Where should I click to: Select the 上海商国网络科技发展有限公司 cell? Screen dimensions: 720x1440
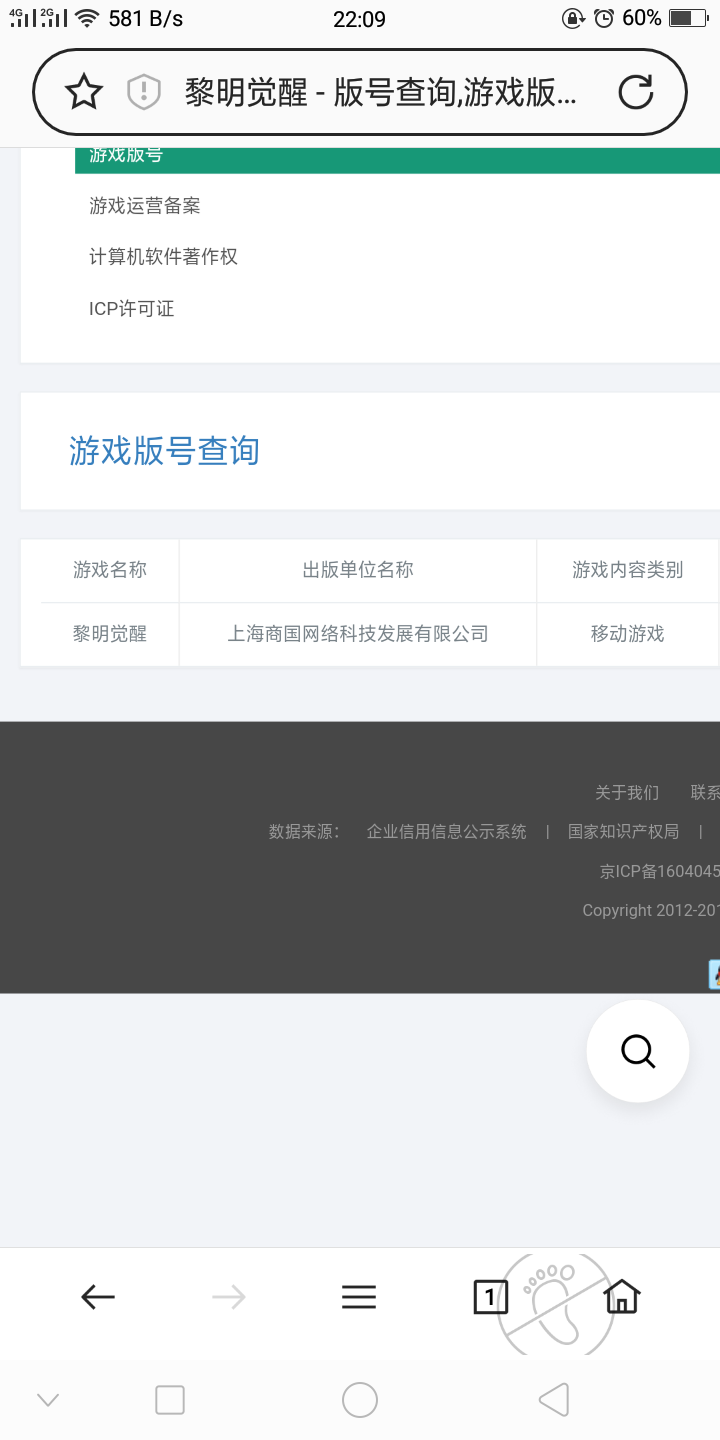358,634
